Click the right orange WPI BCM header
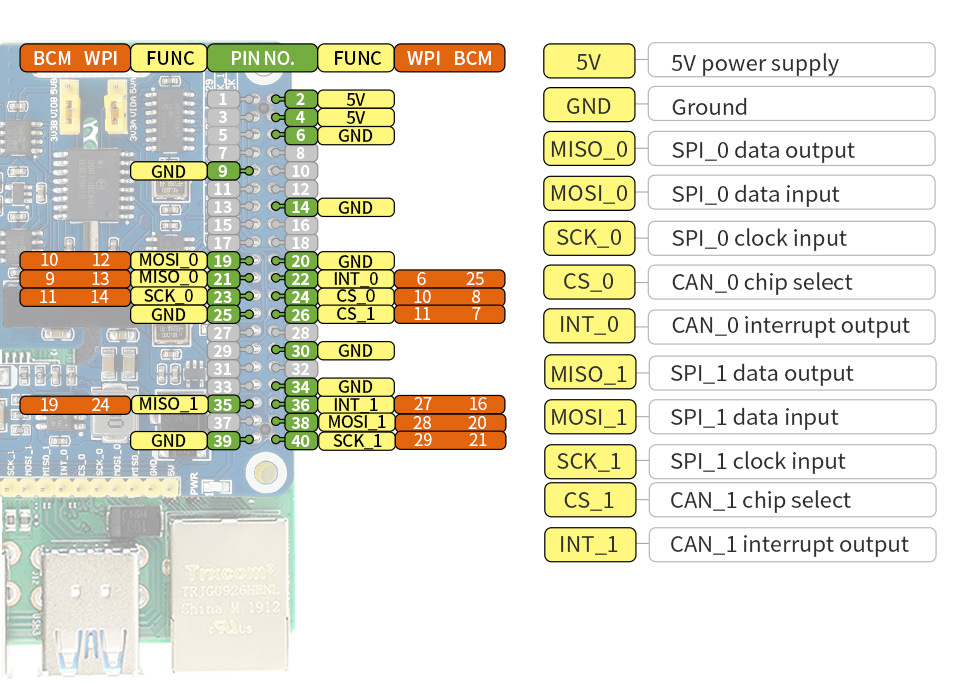The image size is (960, 684). click(450, 58)
